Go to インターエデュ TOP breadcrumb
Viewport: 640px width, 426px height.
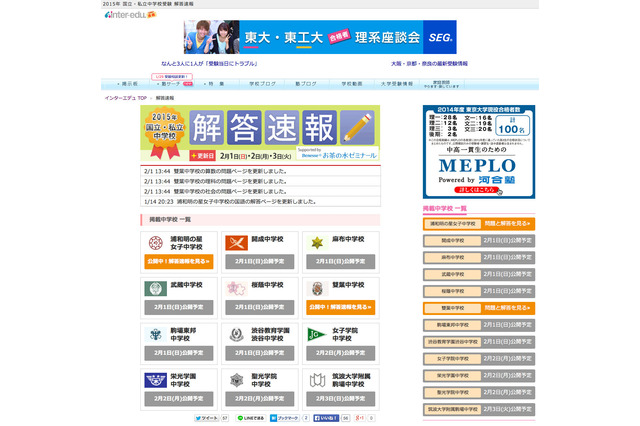tap(125, 98)
